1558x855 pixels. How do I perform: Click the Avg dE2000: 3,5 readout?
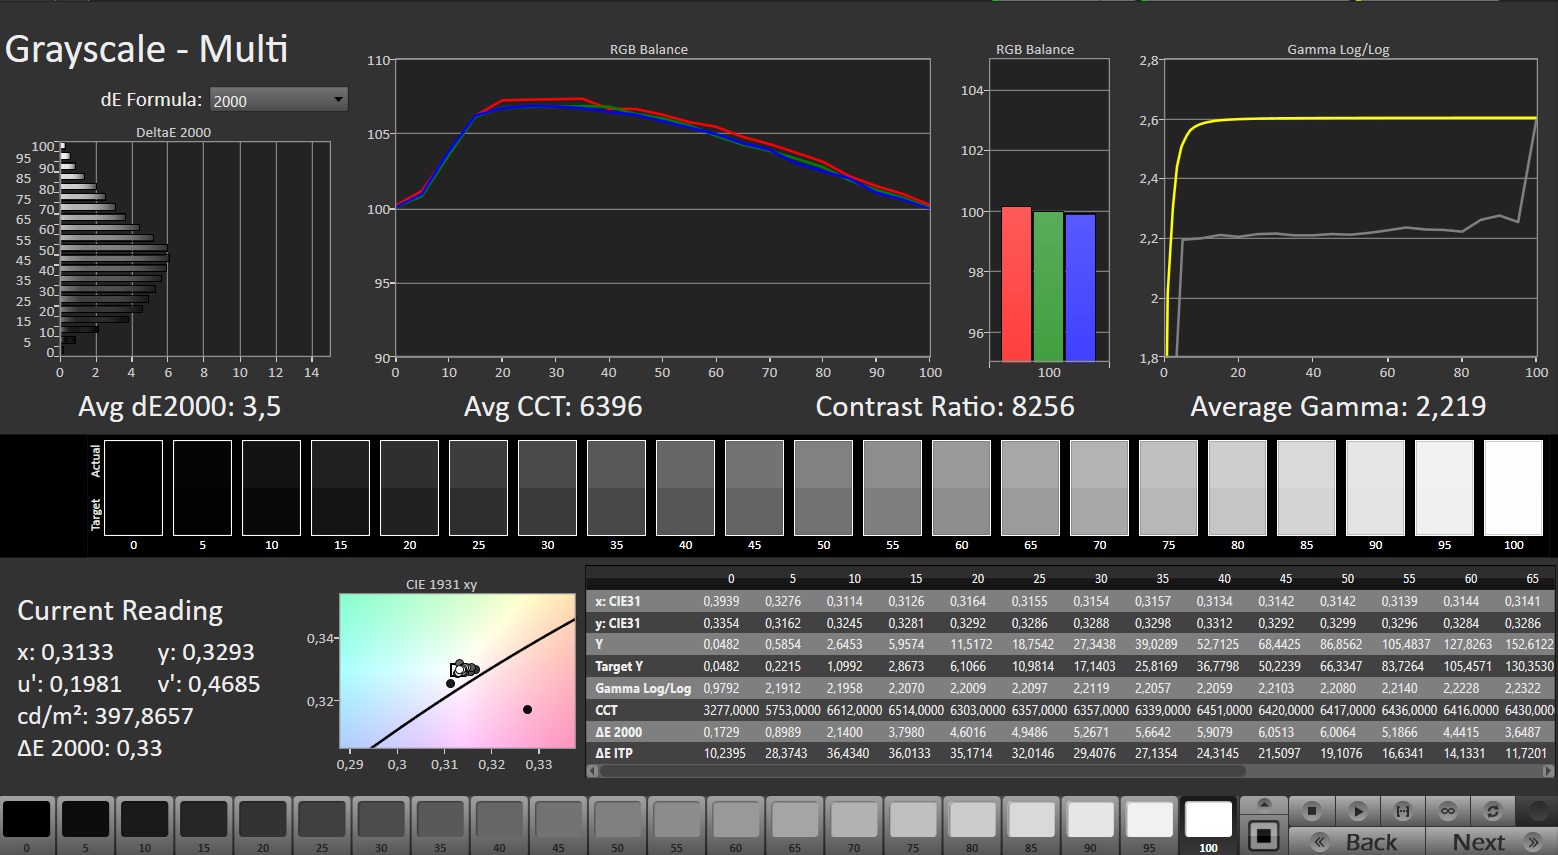180,407
